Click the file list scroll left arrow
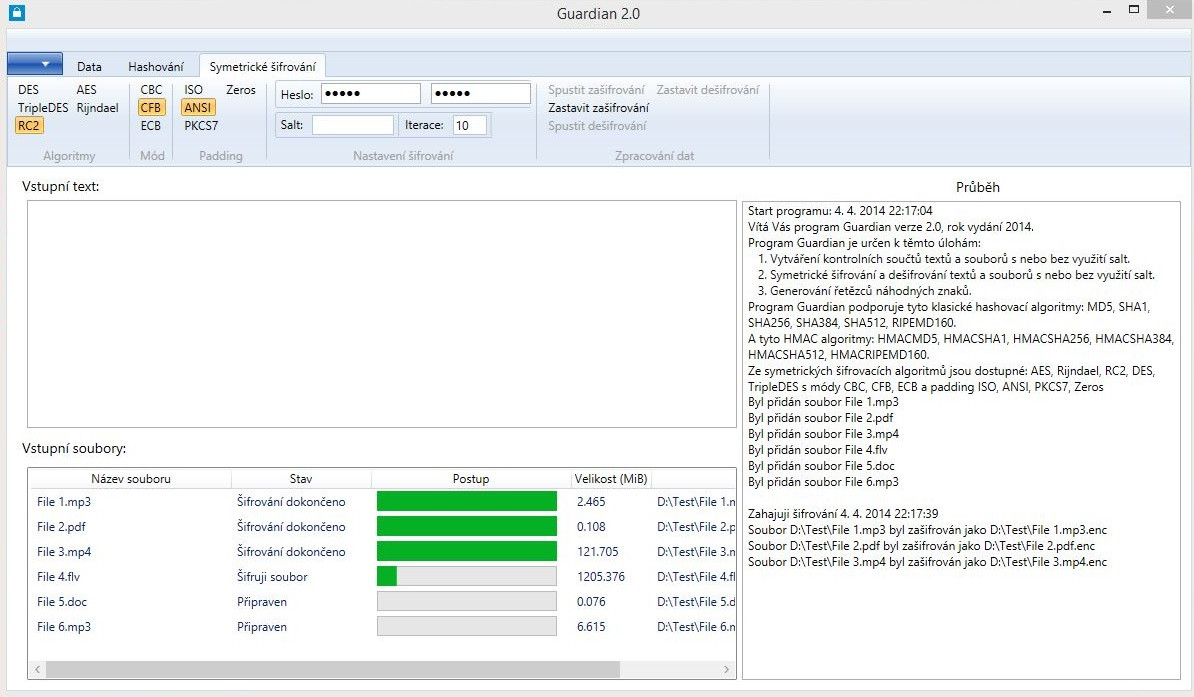1194x697 pixels. 37,670
